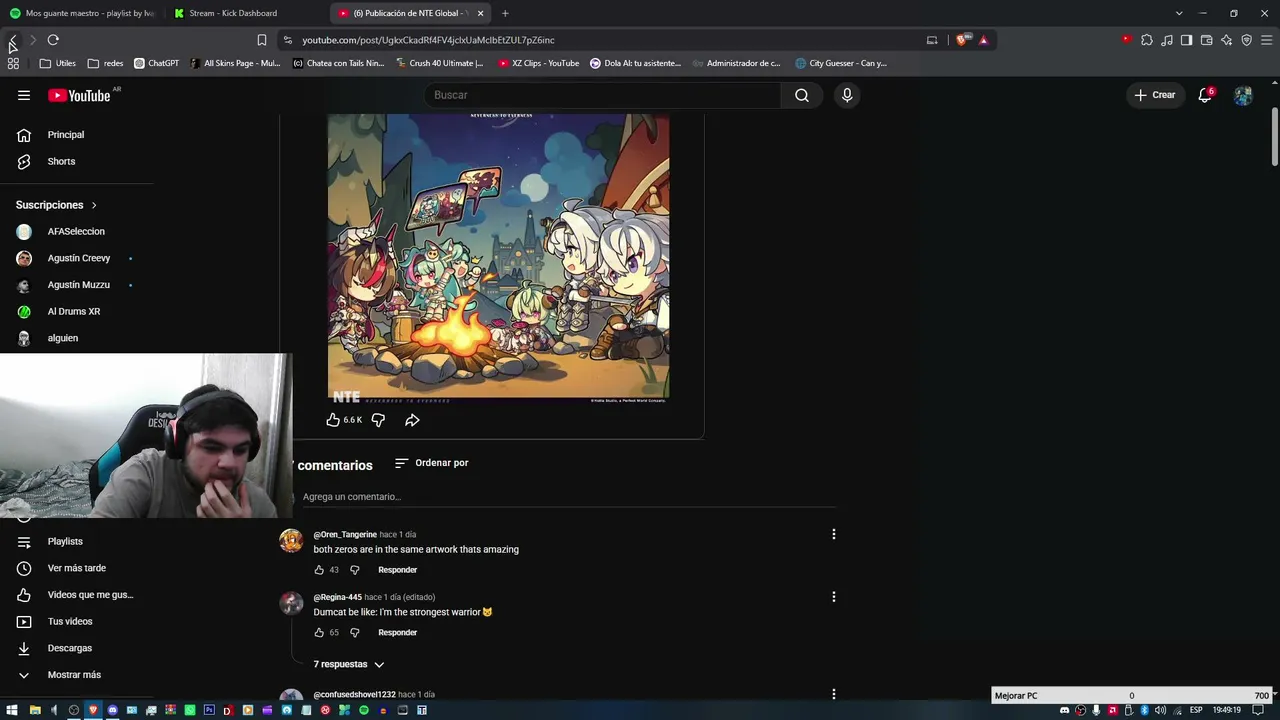Open Photoshop from the taskbar
Image resolution: width=1280 pixels, height=720 pixels.
tap(209, 710)
